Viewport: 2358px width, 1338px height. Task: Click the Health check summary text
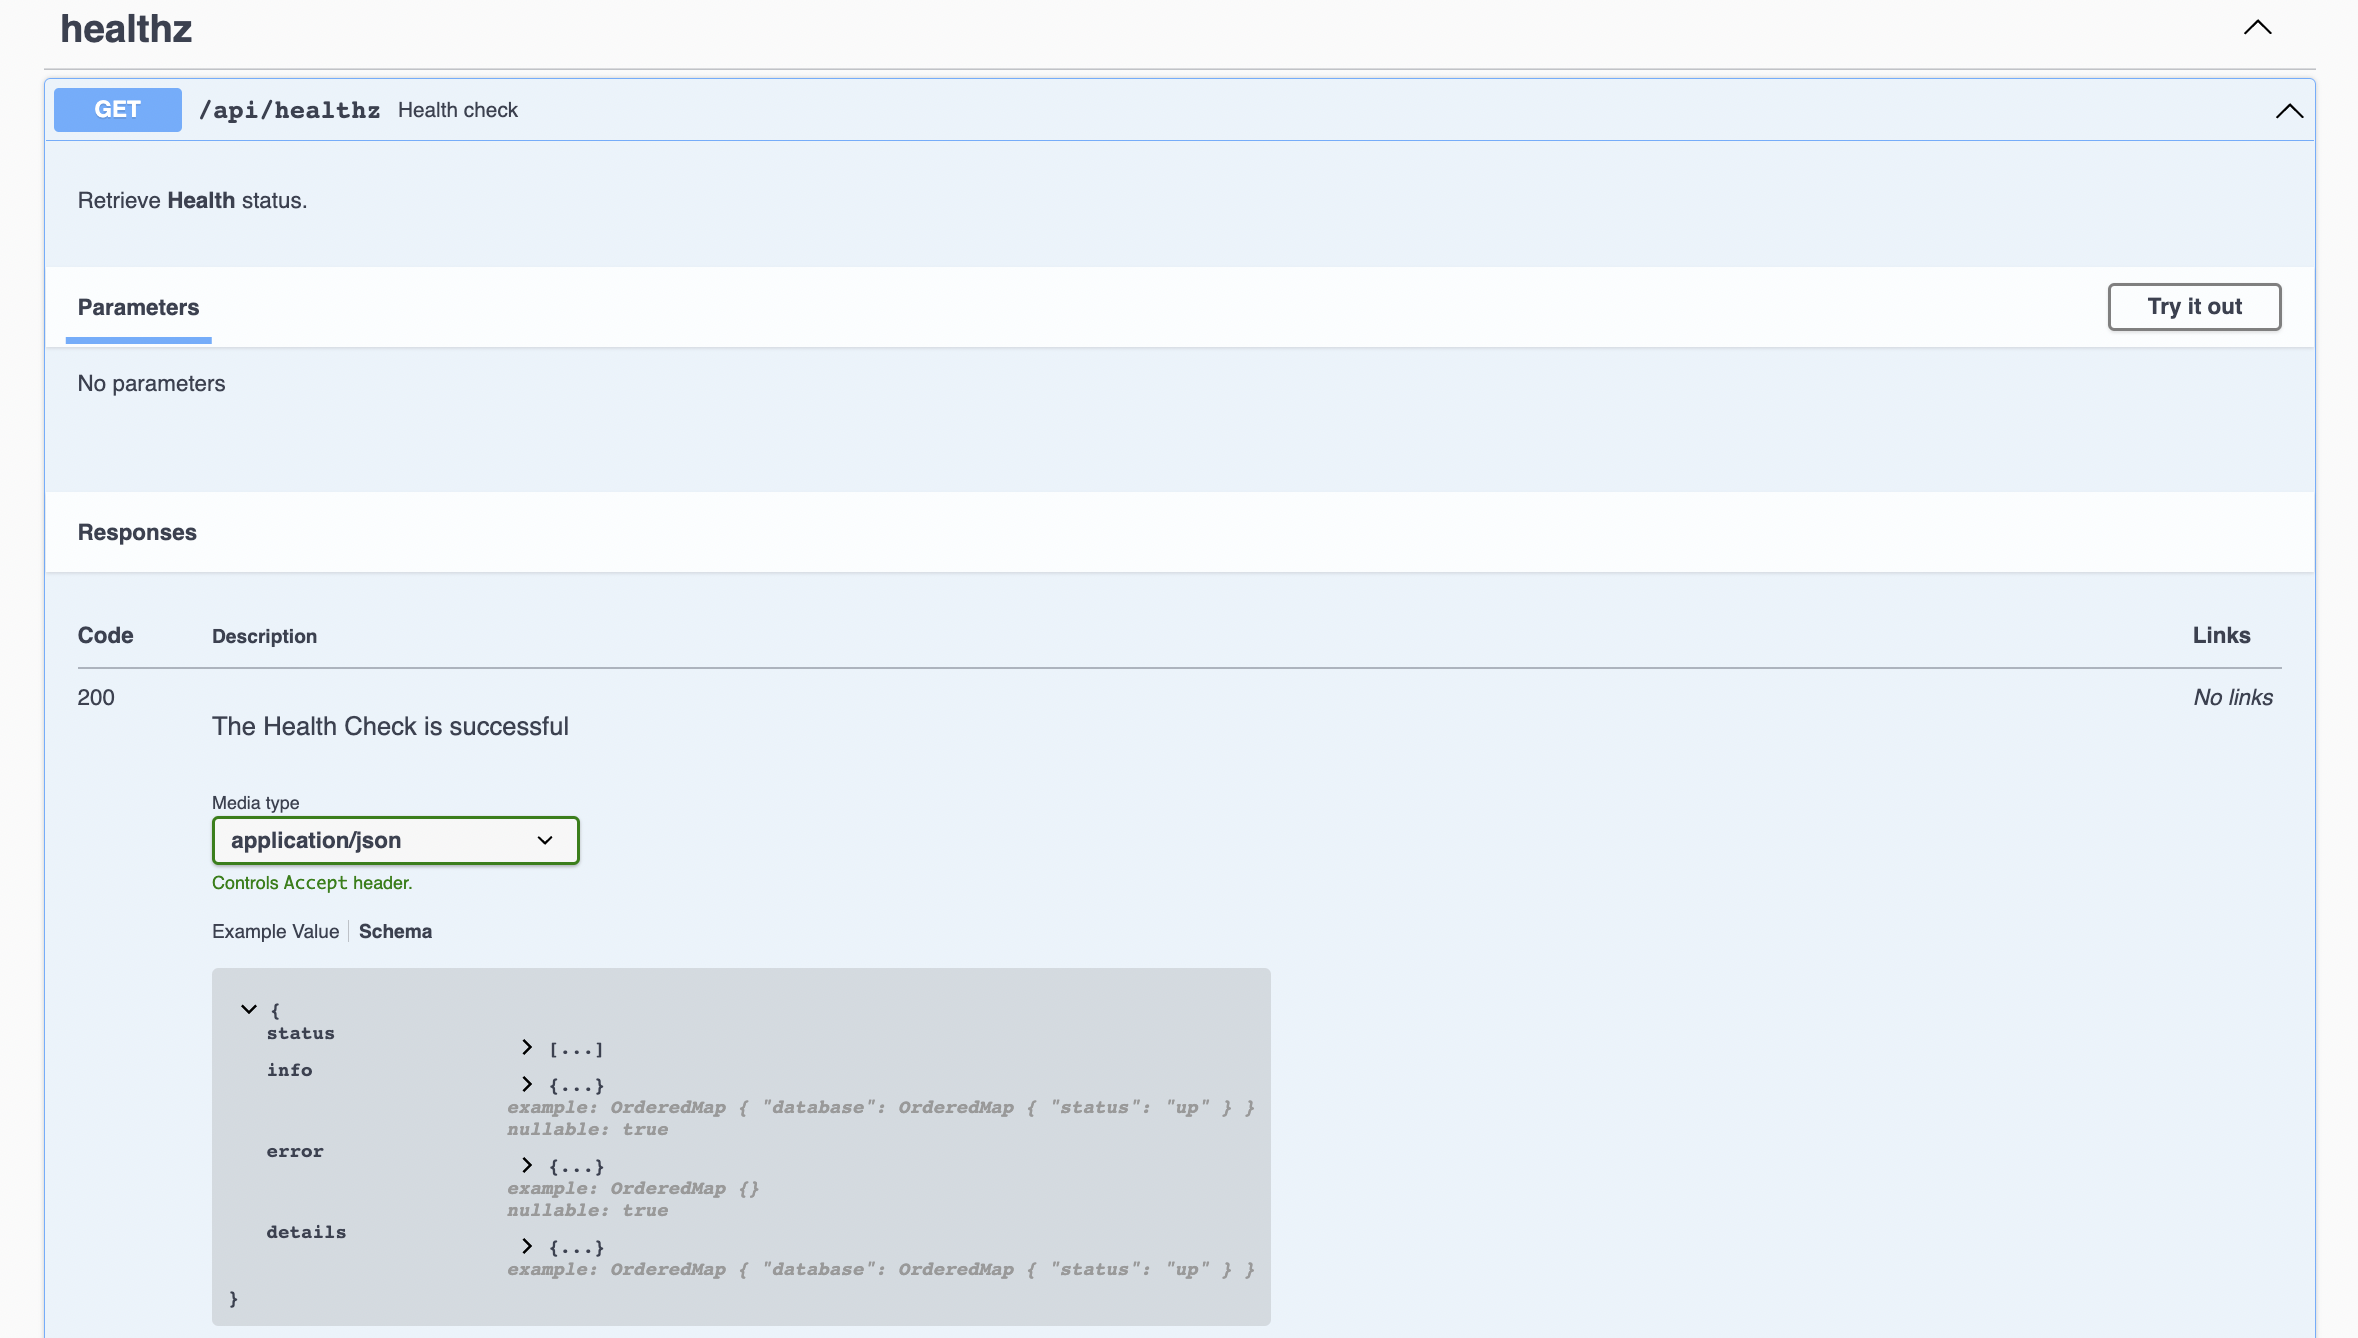(x=457, y=110)
